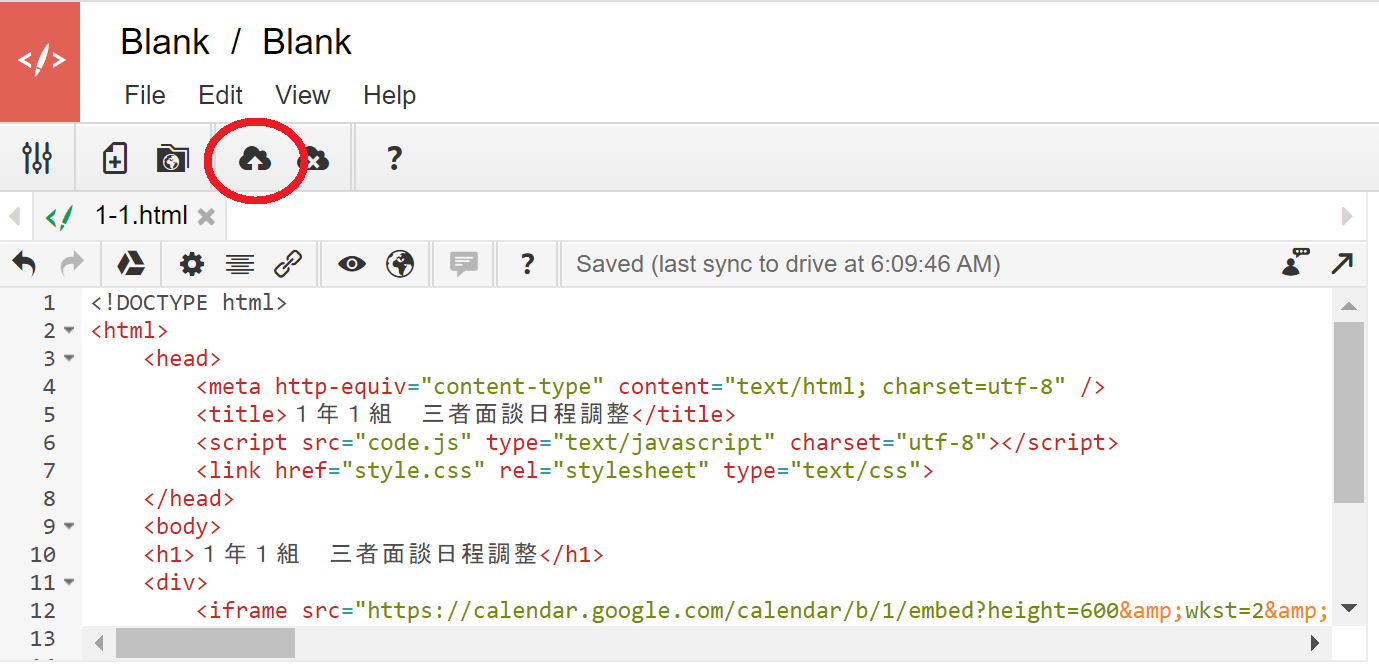Click the chain link icon
This screenshot has height=672, width=1379.
click(x=288, y=264)
